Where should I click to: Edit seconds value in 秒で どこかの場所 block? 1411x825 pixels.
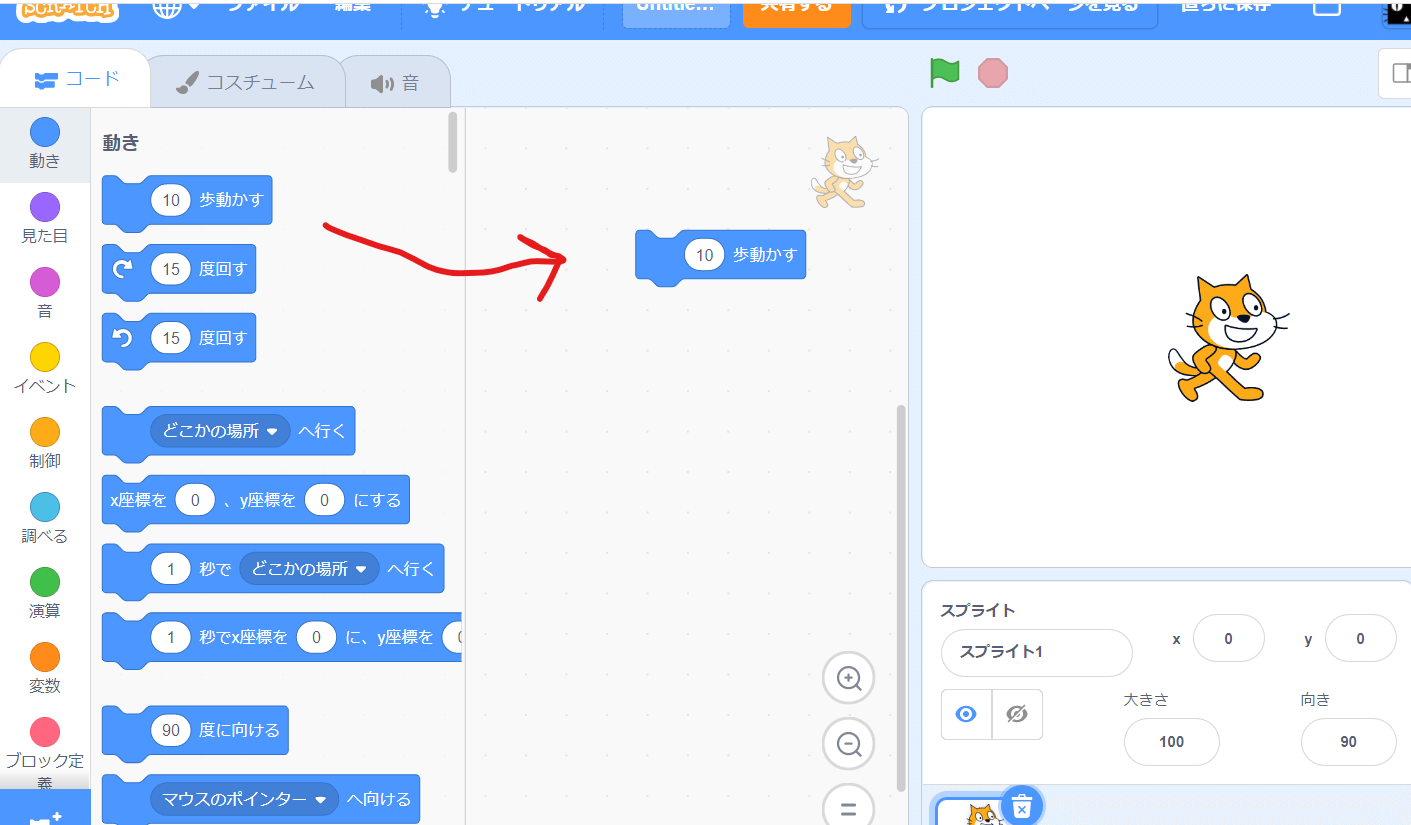point(171,569)
